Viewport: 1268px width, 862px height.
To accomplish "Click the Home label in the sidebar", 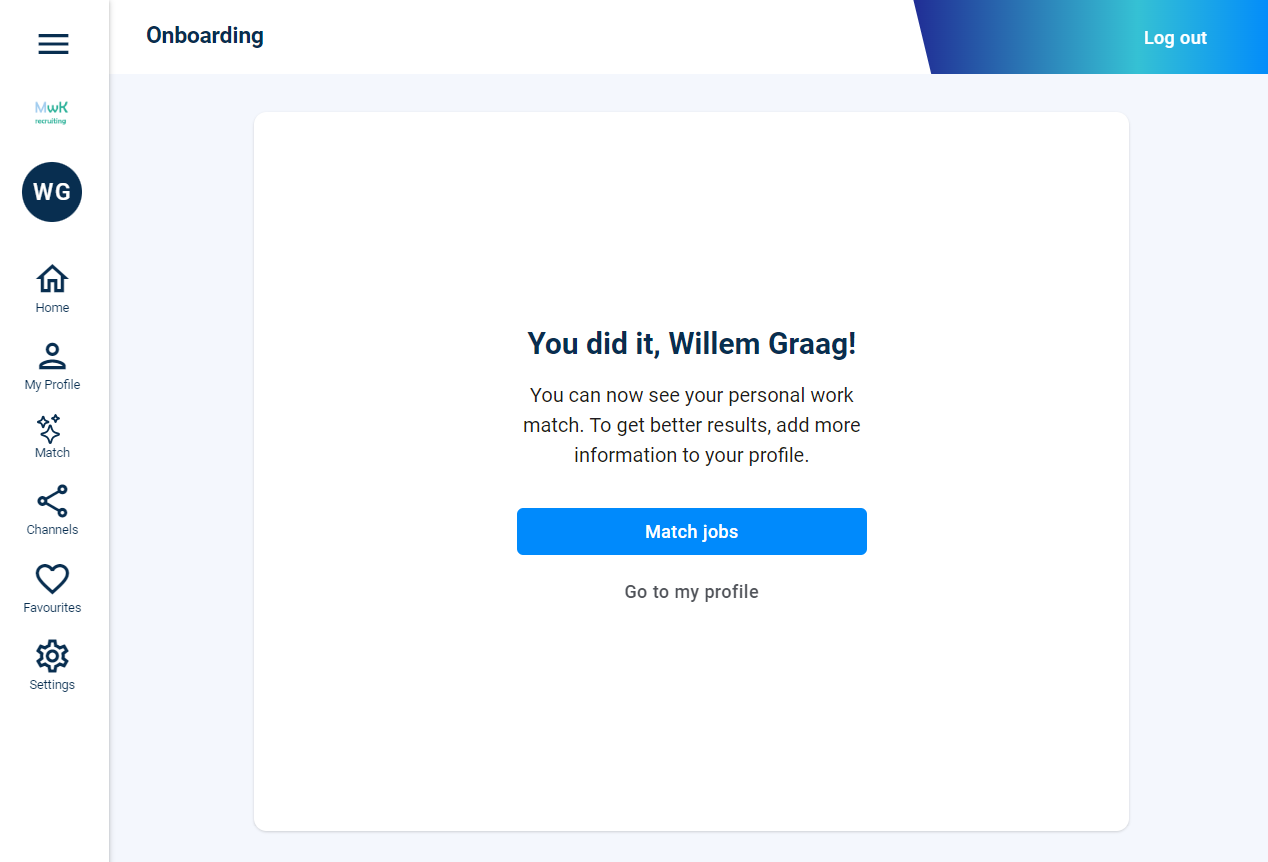I will (x=52, y=308).
